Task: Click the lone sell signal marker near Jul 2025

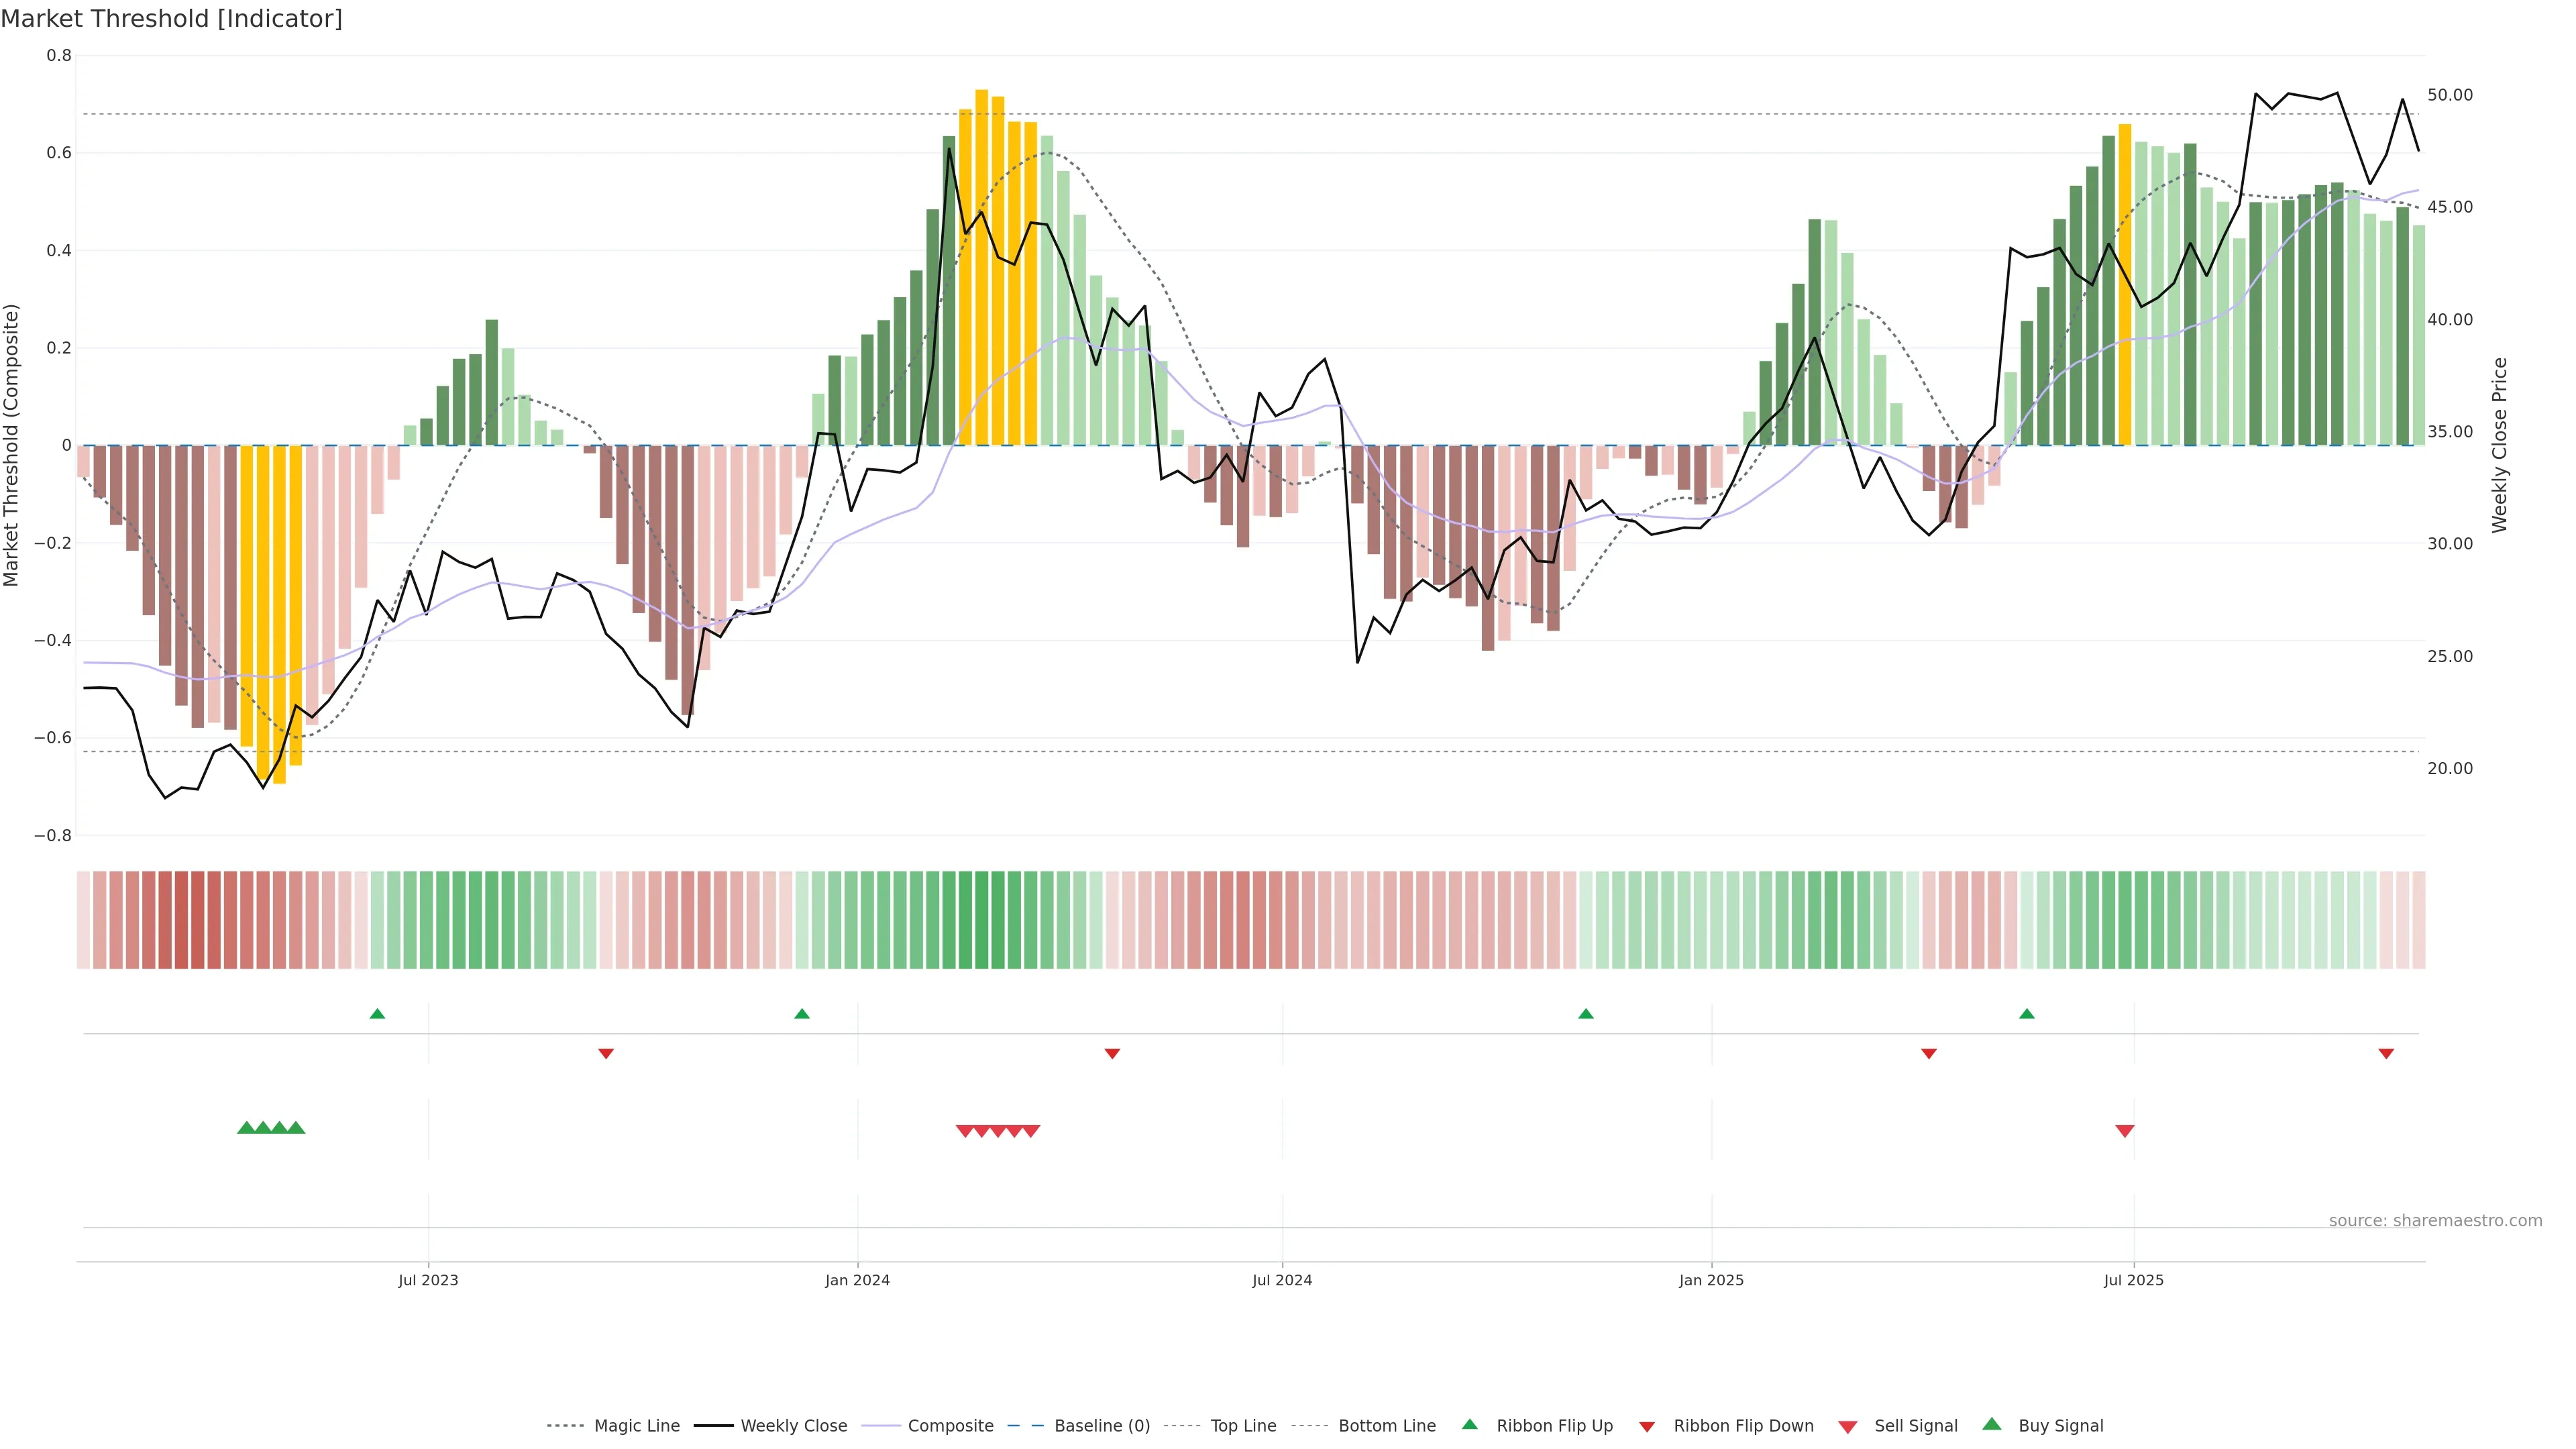Action: tap(2124, 1131)
